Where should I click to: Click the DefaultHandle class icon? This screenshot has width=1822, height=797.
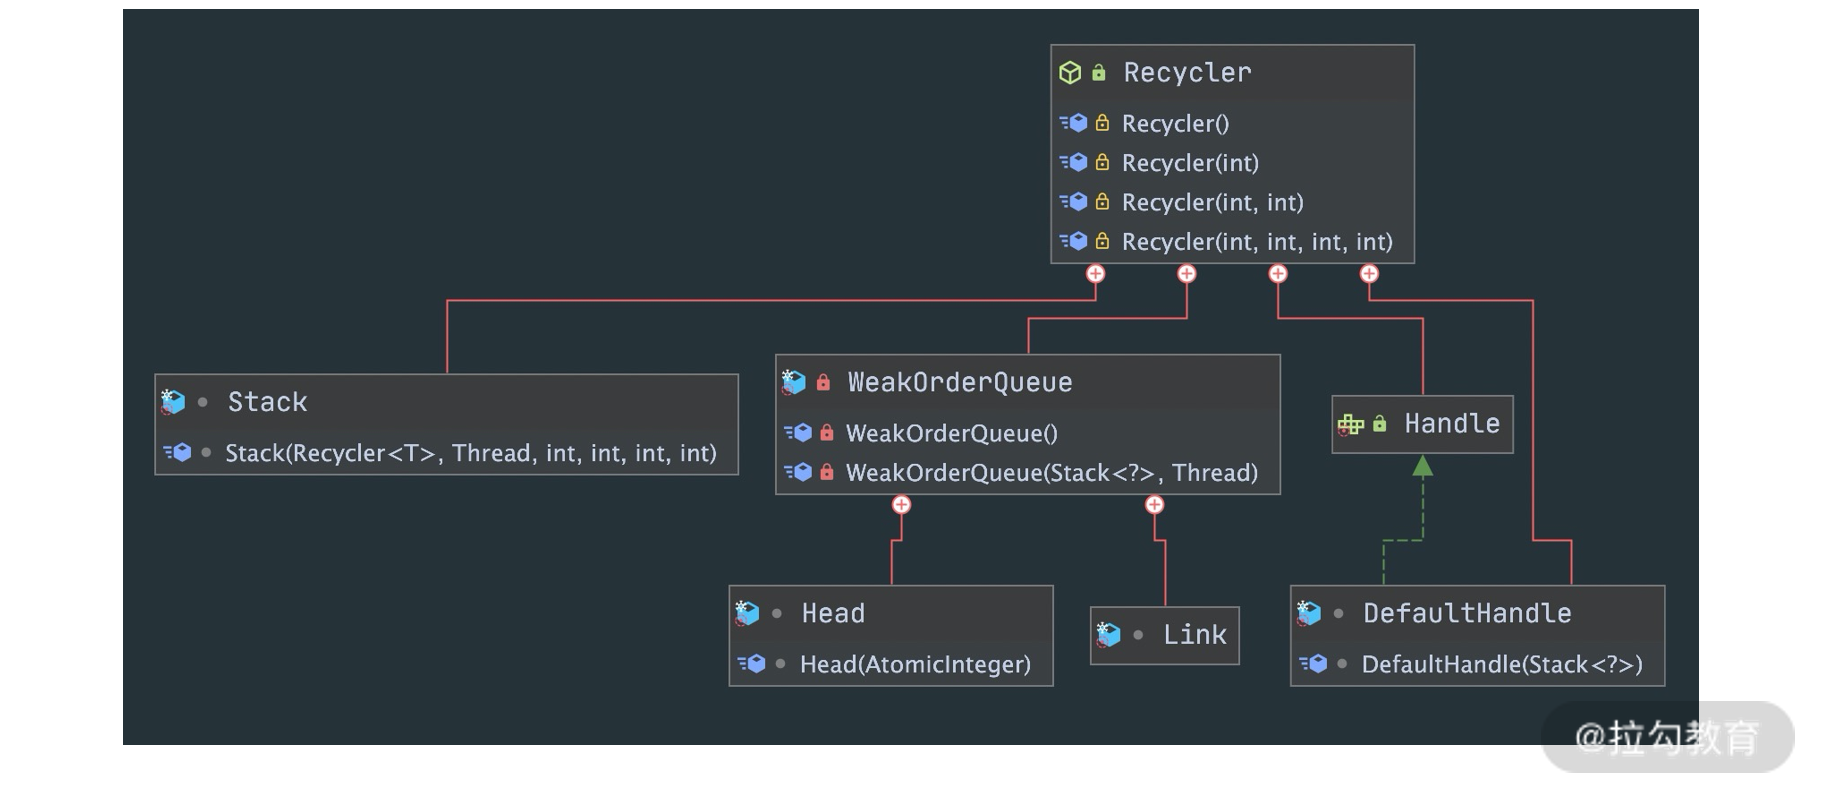1309,613
